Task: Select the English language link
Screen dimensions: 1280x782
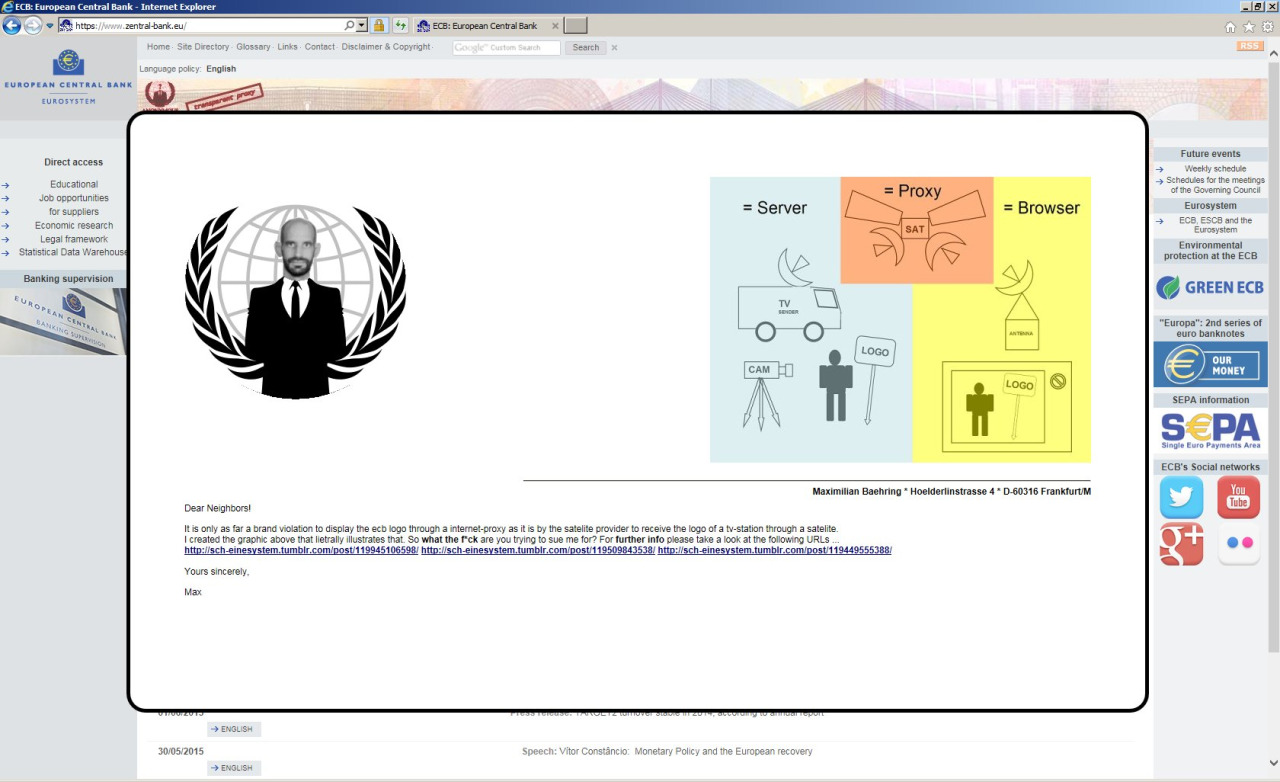Action: coord(221,69)
